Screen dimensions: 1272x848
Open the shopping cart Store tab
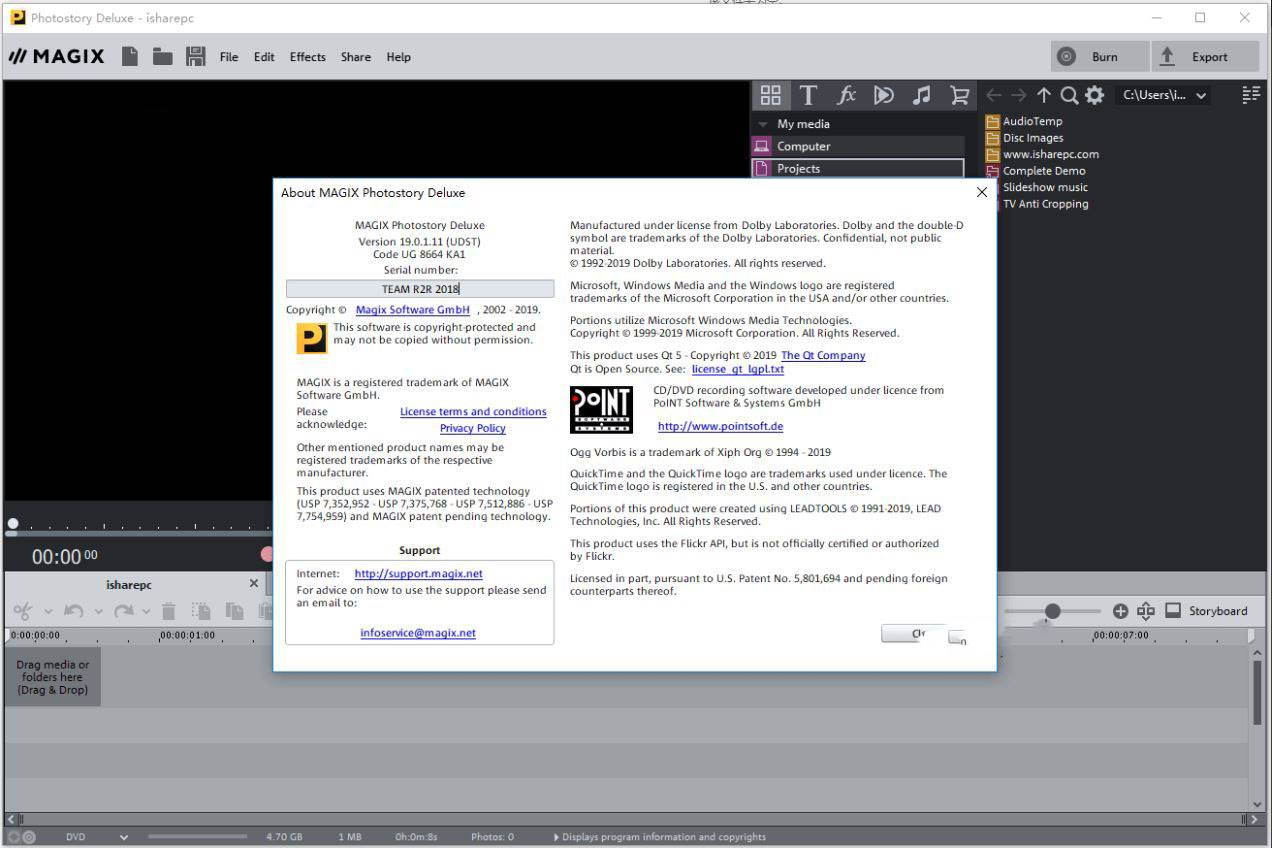(x=960, y=95)
